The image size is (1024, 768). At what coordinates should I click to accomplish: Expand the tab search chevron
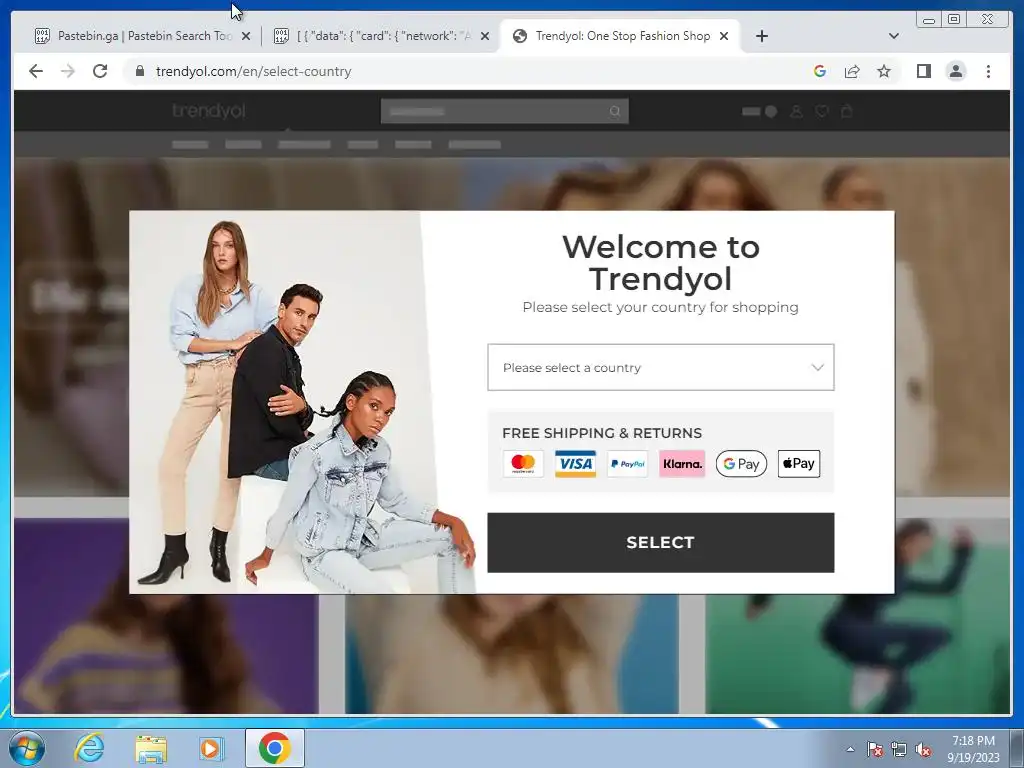(894, 36)
